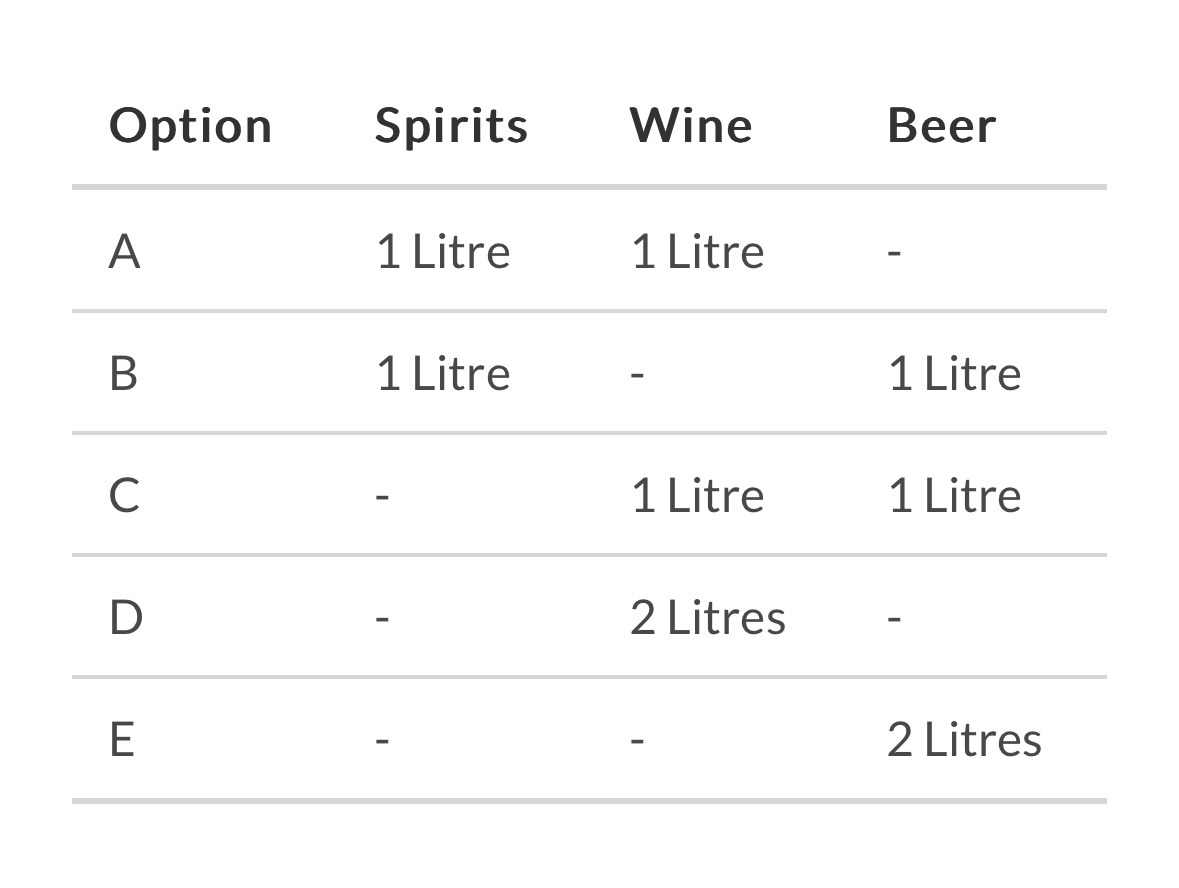This screenshot has width=1179, height=888.
Task: Select the Wine value for option A
Action: point(697,251)
